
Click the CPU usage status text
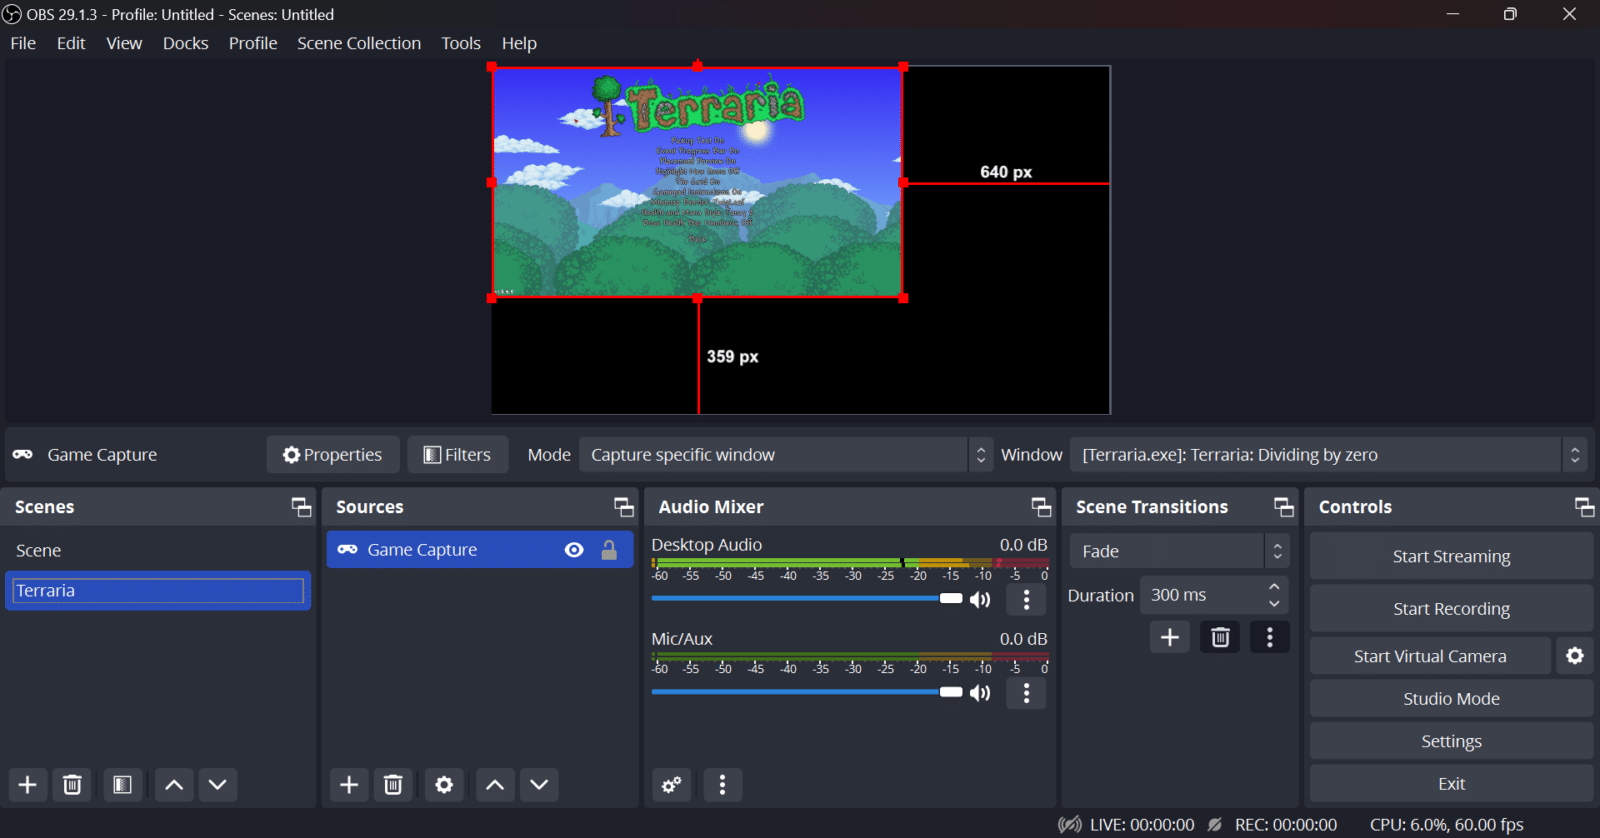[1447, 825]
